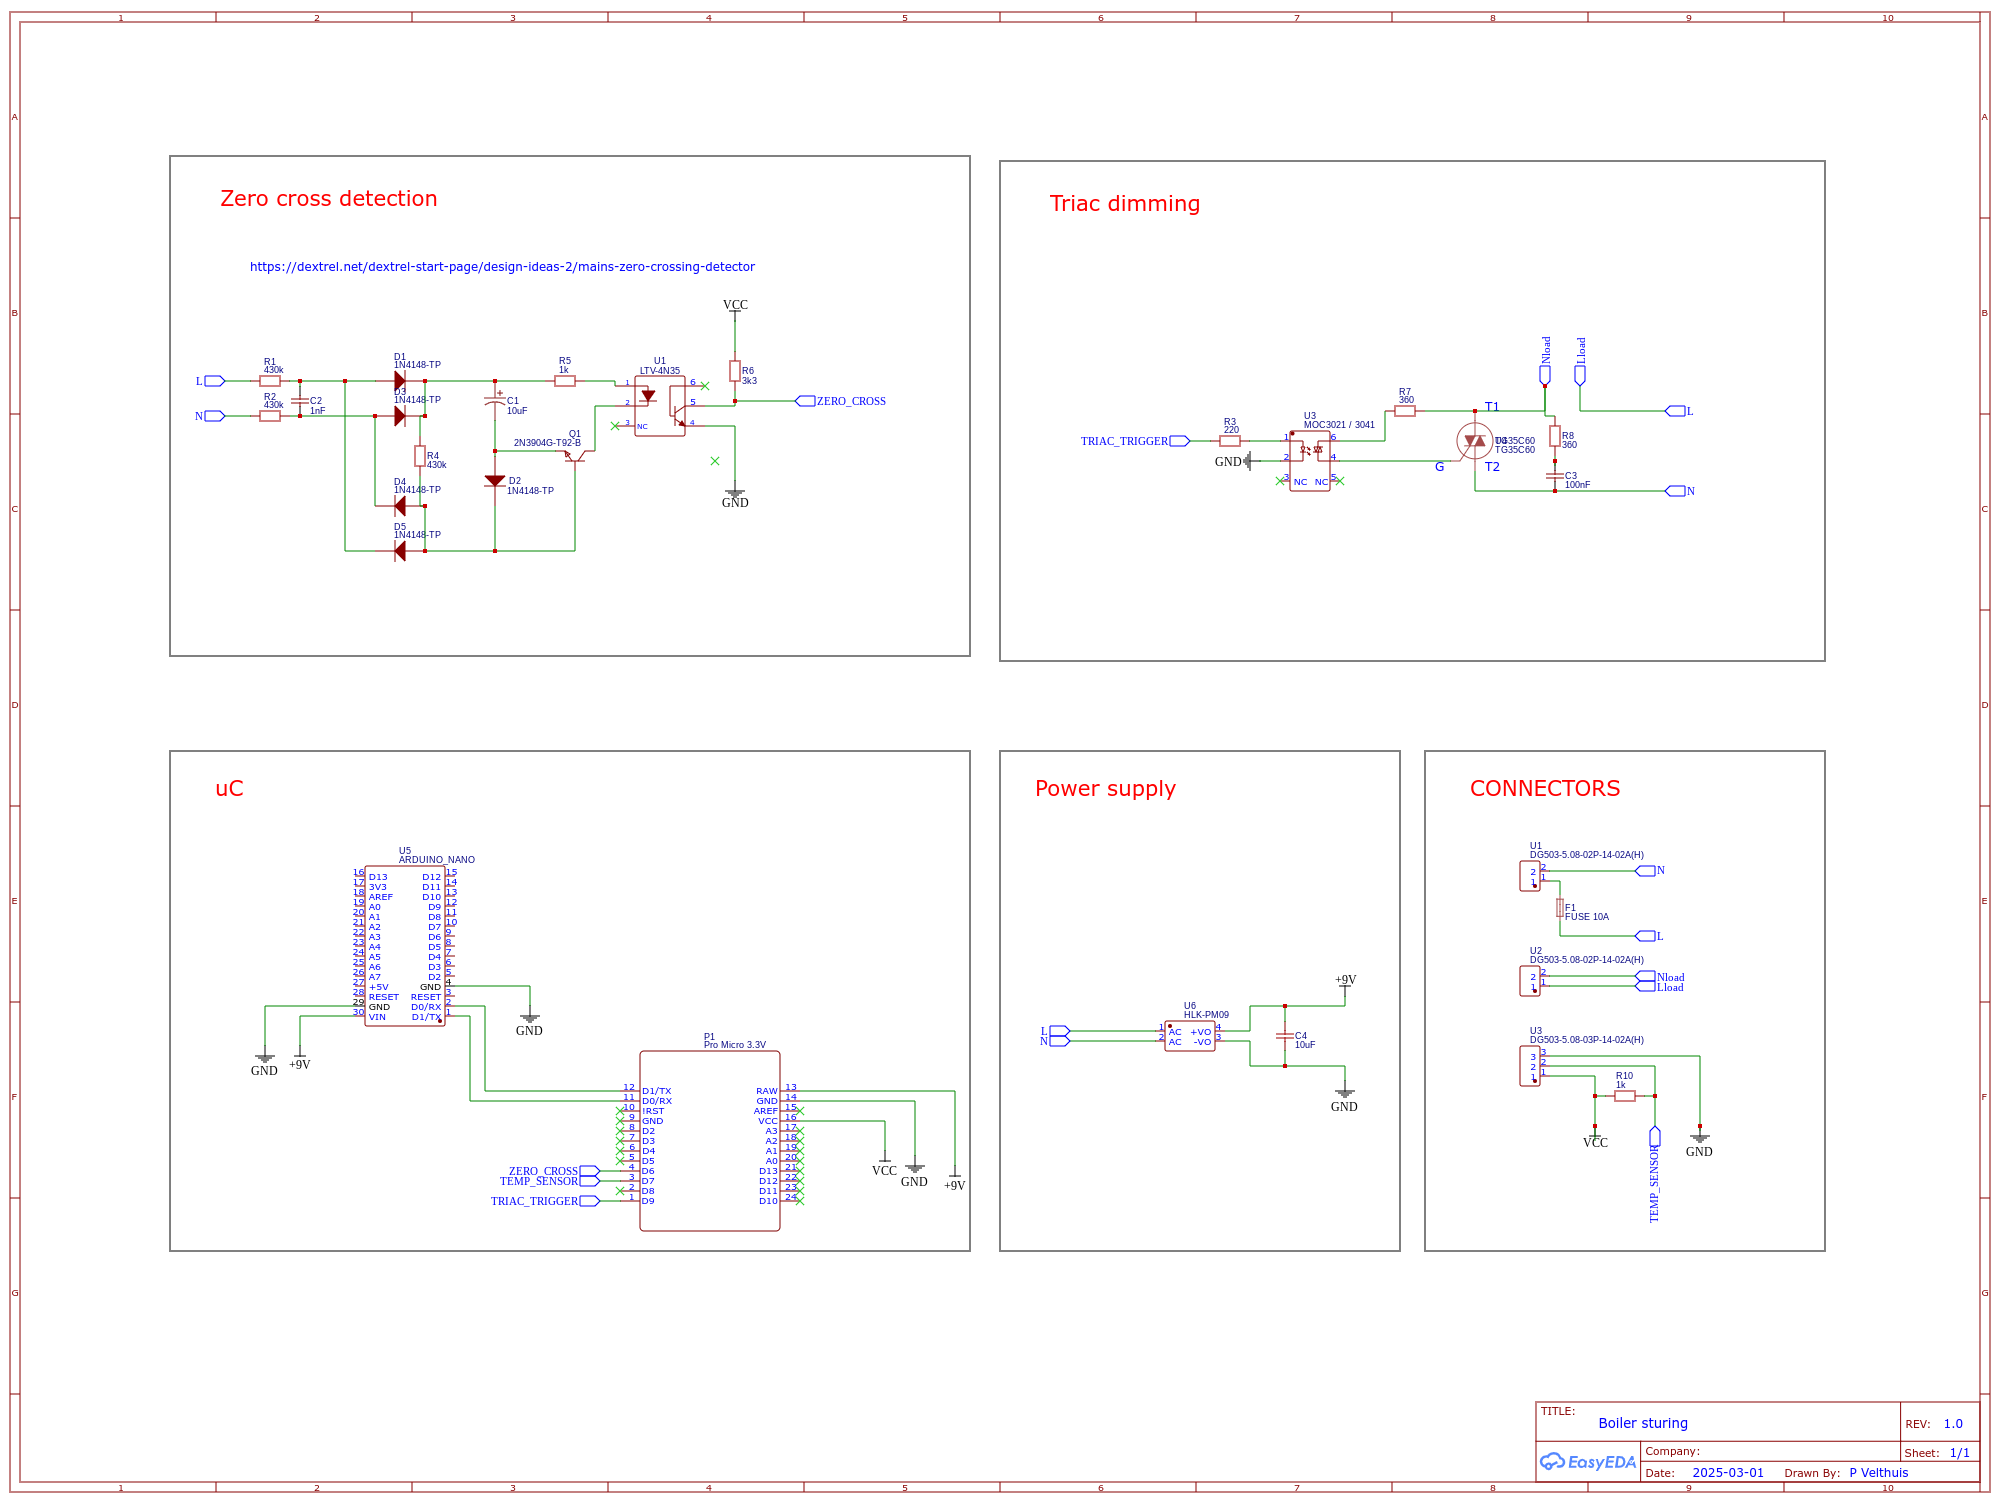Select connector U1 DG503 in CONNECTORS
The width and height of the screenshot is (2000, 1503).
(1530, 876)
